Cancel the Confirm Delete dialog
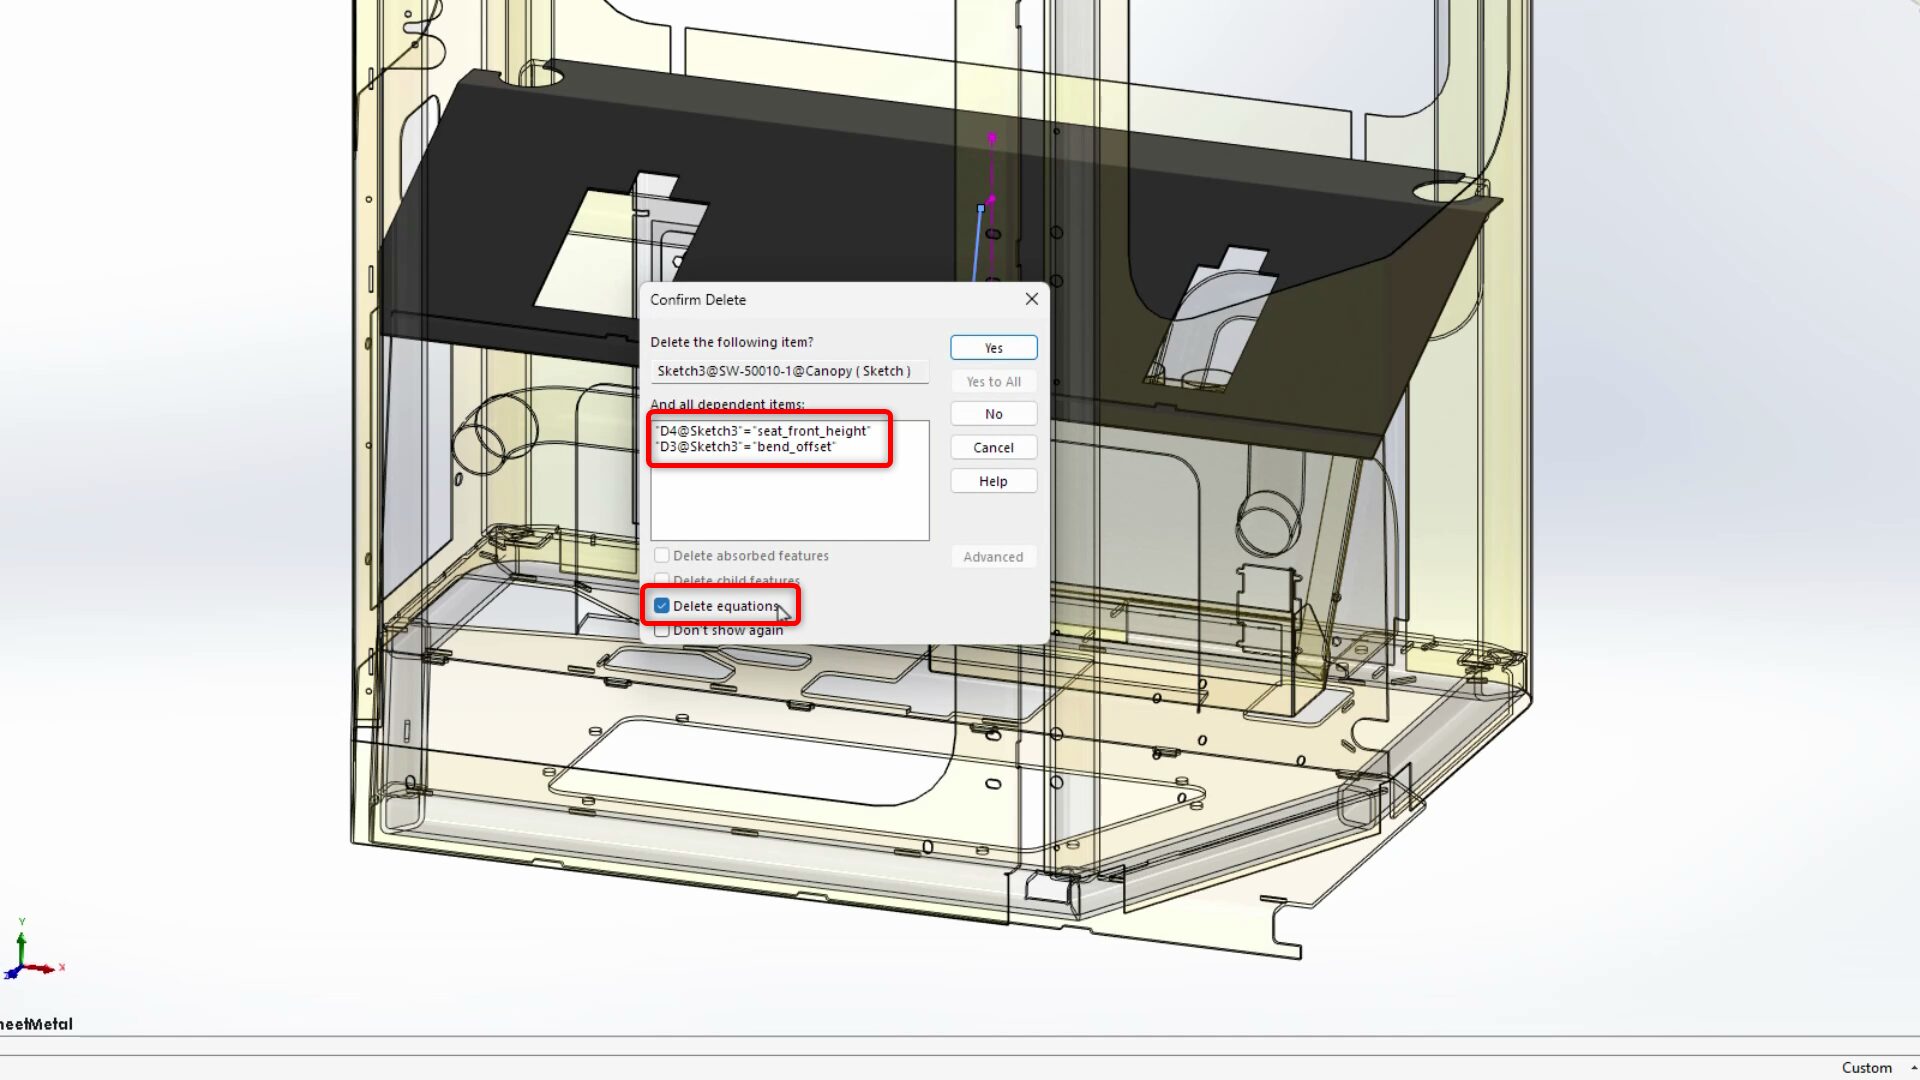The height and width of the screenshot is (1080, 1920). [x=993, y=448]
